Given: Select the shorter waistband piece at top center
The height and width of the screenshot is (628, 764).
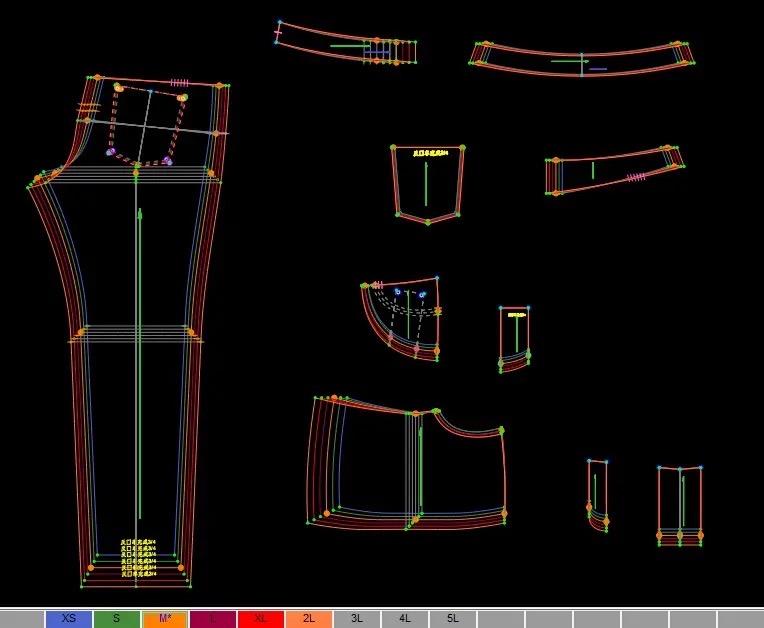Looking at the screenshot, I should click(345, 45).
